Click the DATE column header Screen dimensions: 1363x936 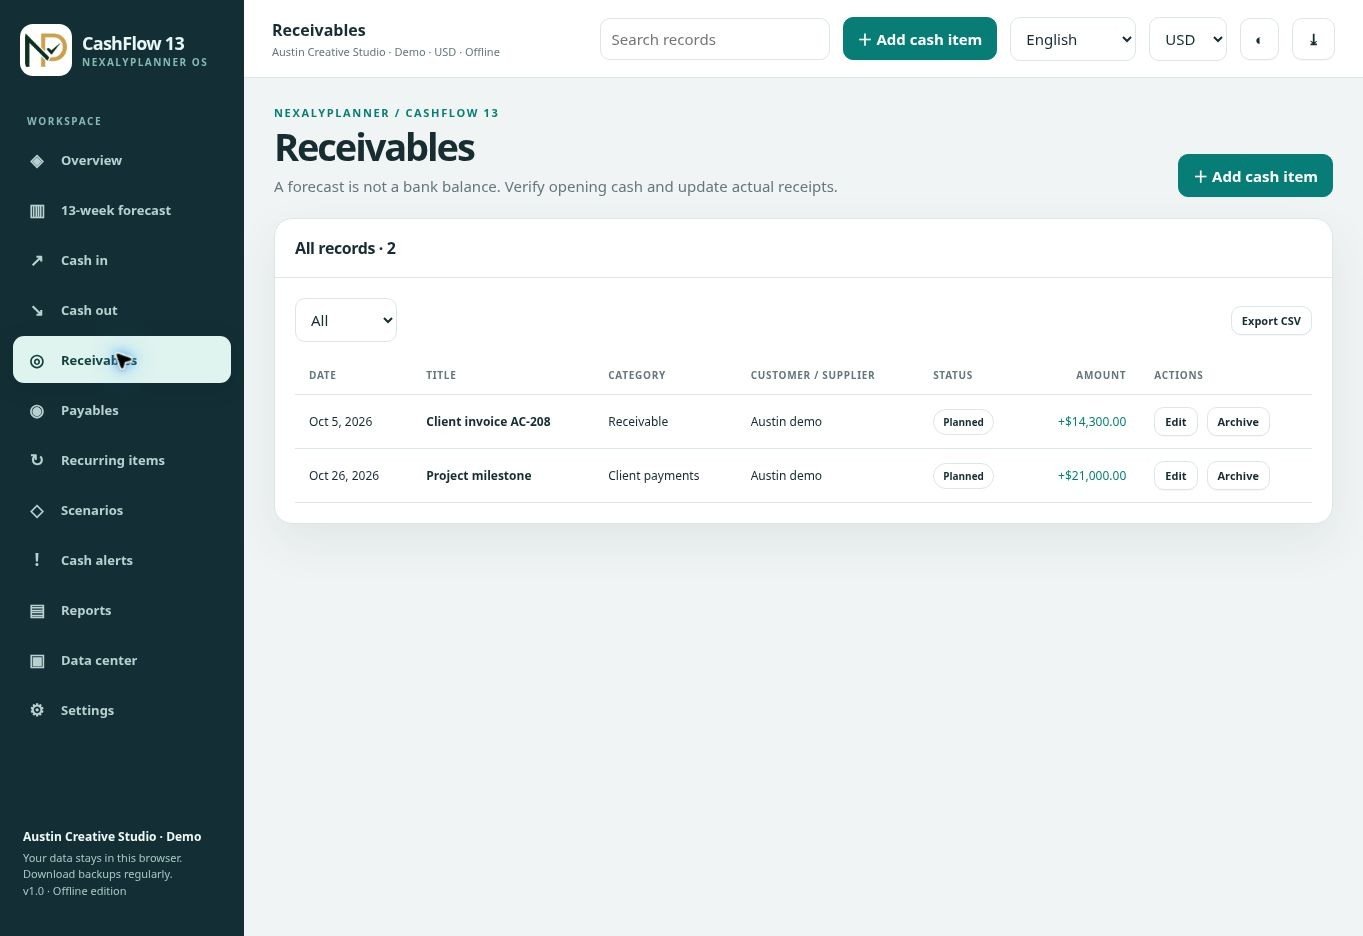click(322, 375)
